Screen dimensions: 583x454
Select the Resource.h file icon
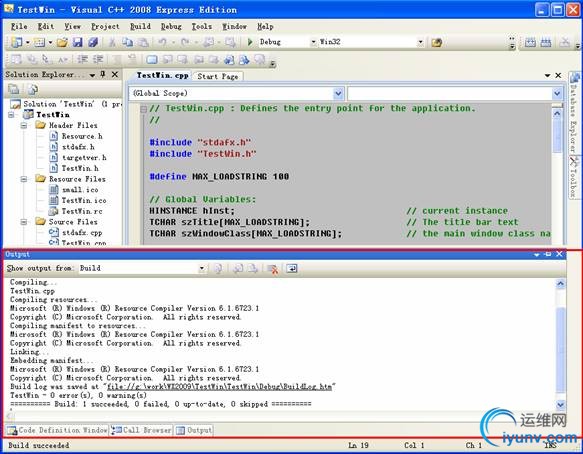(54, 136)
